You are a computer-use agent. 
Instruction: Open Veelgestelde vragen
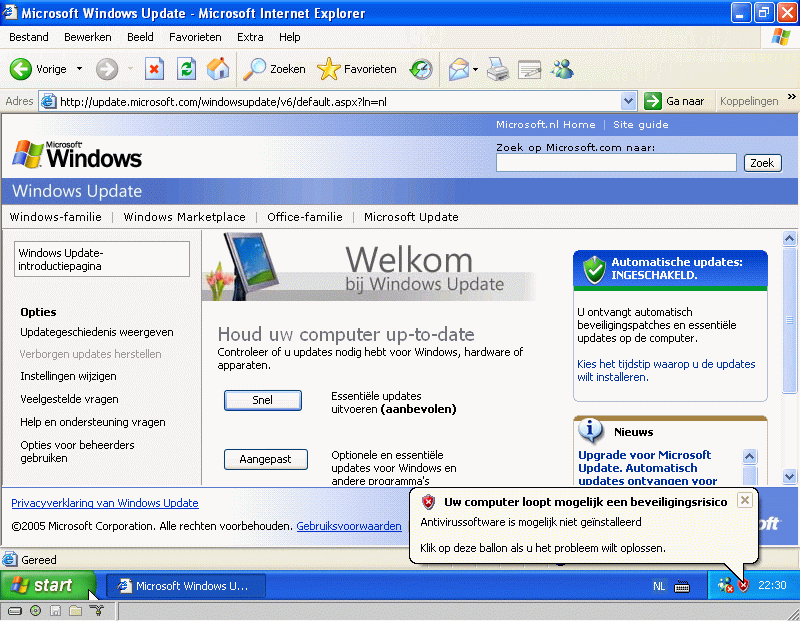click(69, 399)
